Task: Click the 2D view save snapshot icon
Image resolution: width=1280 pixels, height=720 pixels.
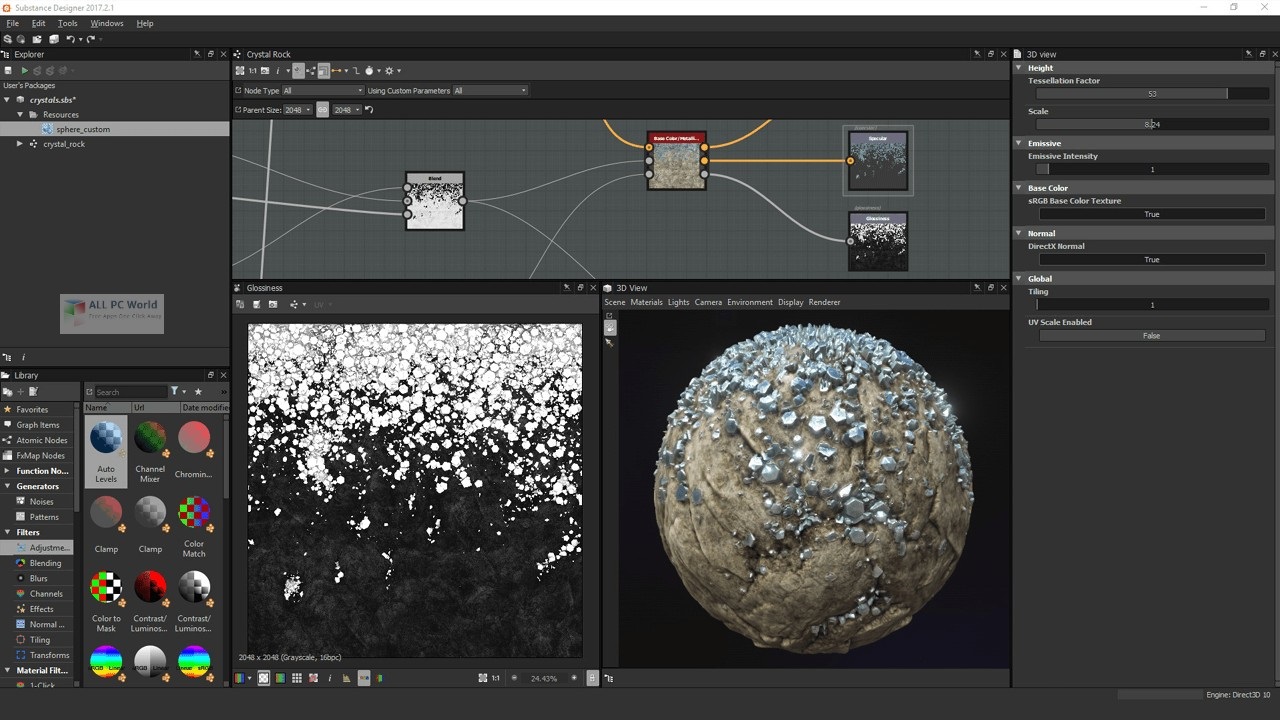Action: (x=256, y=304)
